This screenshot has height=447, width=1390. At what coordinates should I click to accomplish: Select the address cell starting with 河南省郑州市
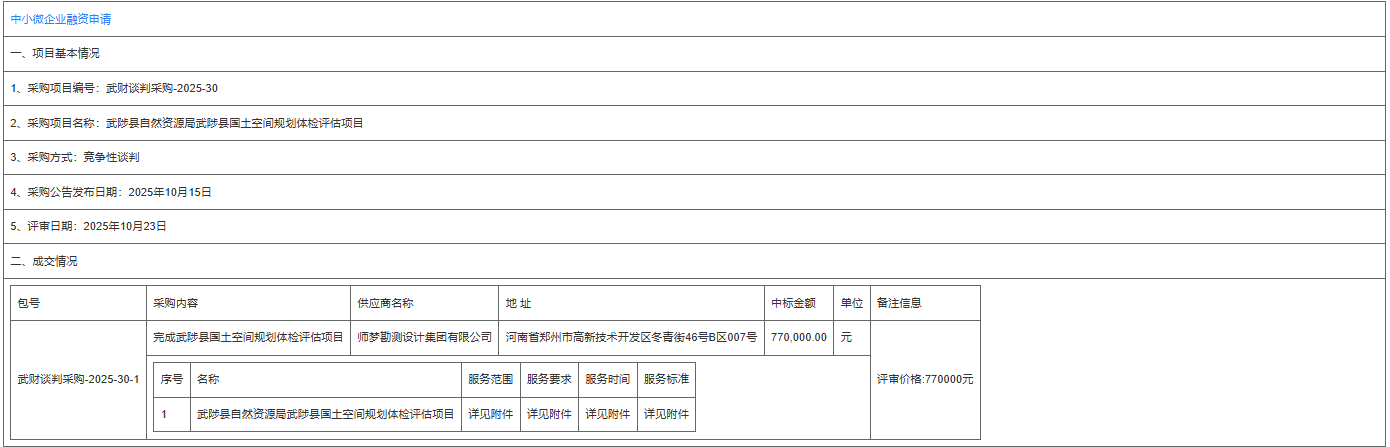click(631, 337)
